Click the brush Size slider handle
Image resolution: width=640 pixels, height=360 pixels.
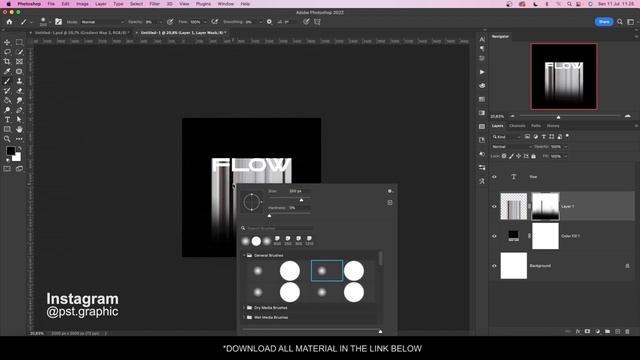pos(301,200)
